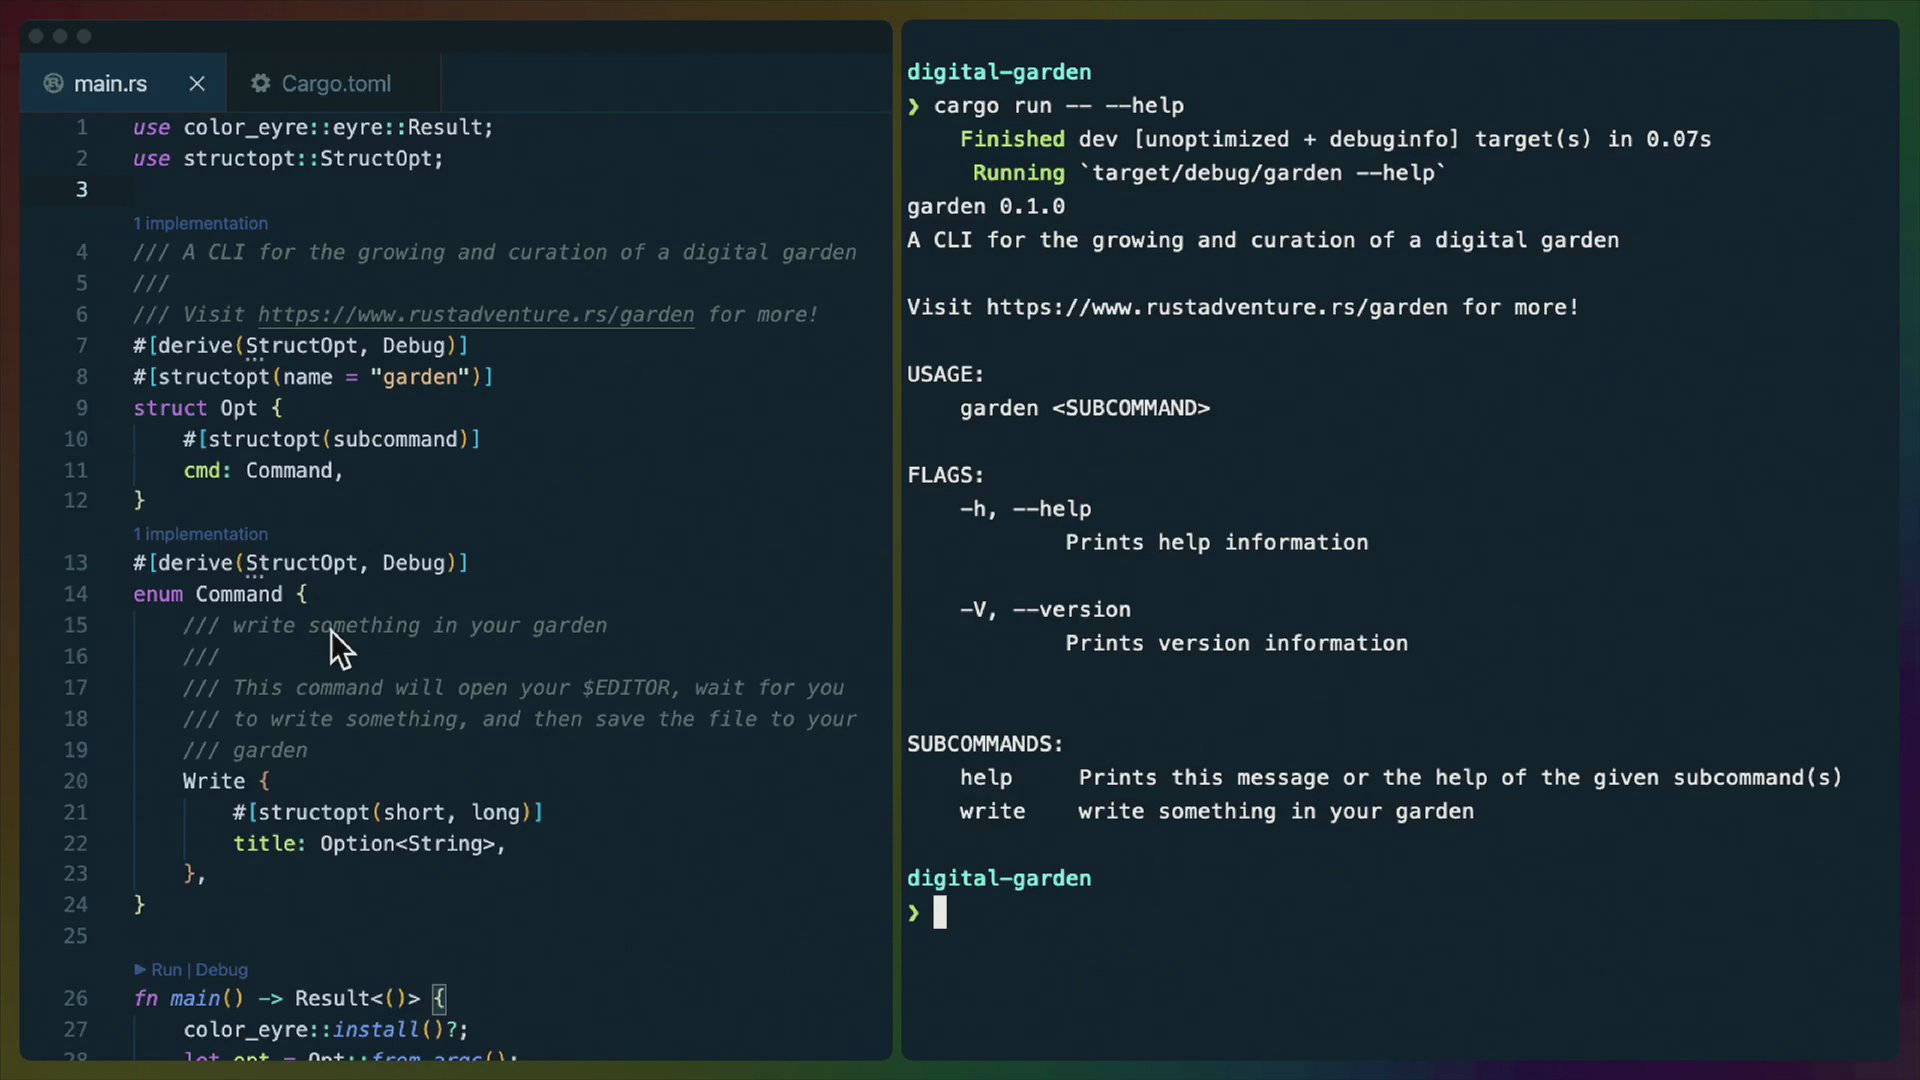This screenshot has height=1080, width=1920.
Task: Click 'Finished dev' build line in terminal
Action: [x=1335, y=139]
